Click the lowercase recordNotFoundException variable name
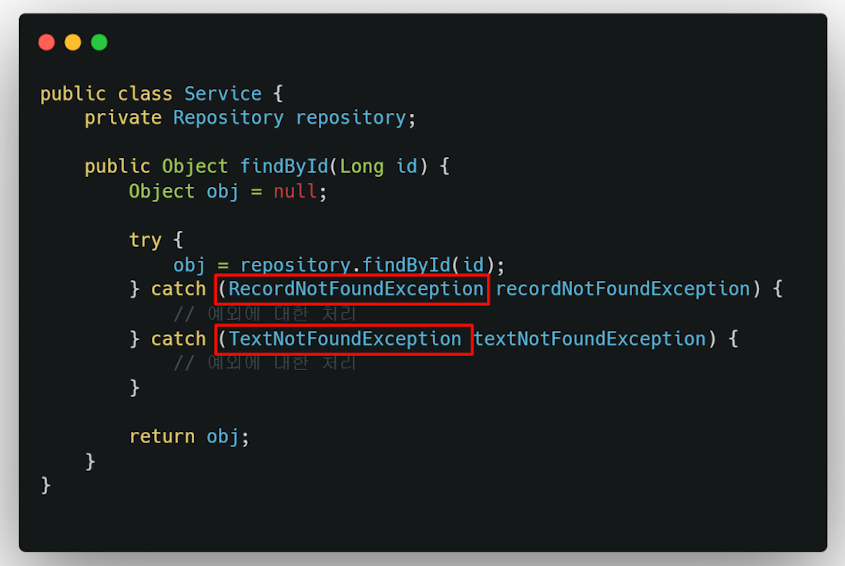Screen dimensions: 845x566 [x=622, y=289]
